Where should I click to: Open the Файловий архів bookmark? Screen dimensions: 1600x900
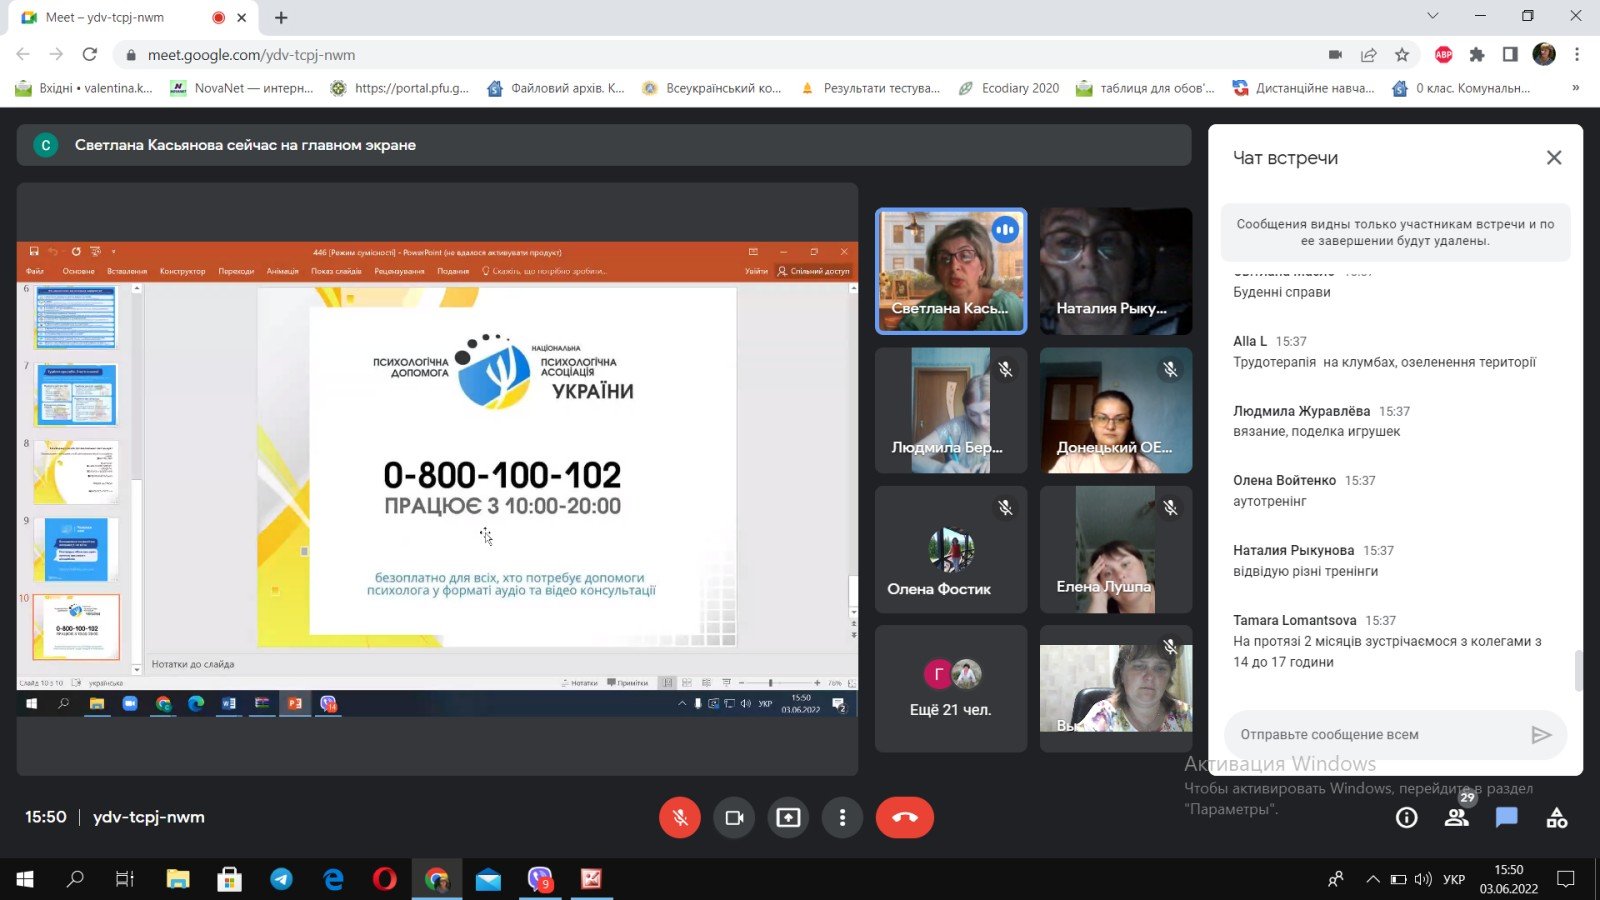[x=555, y=88]
